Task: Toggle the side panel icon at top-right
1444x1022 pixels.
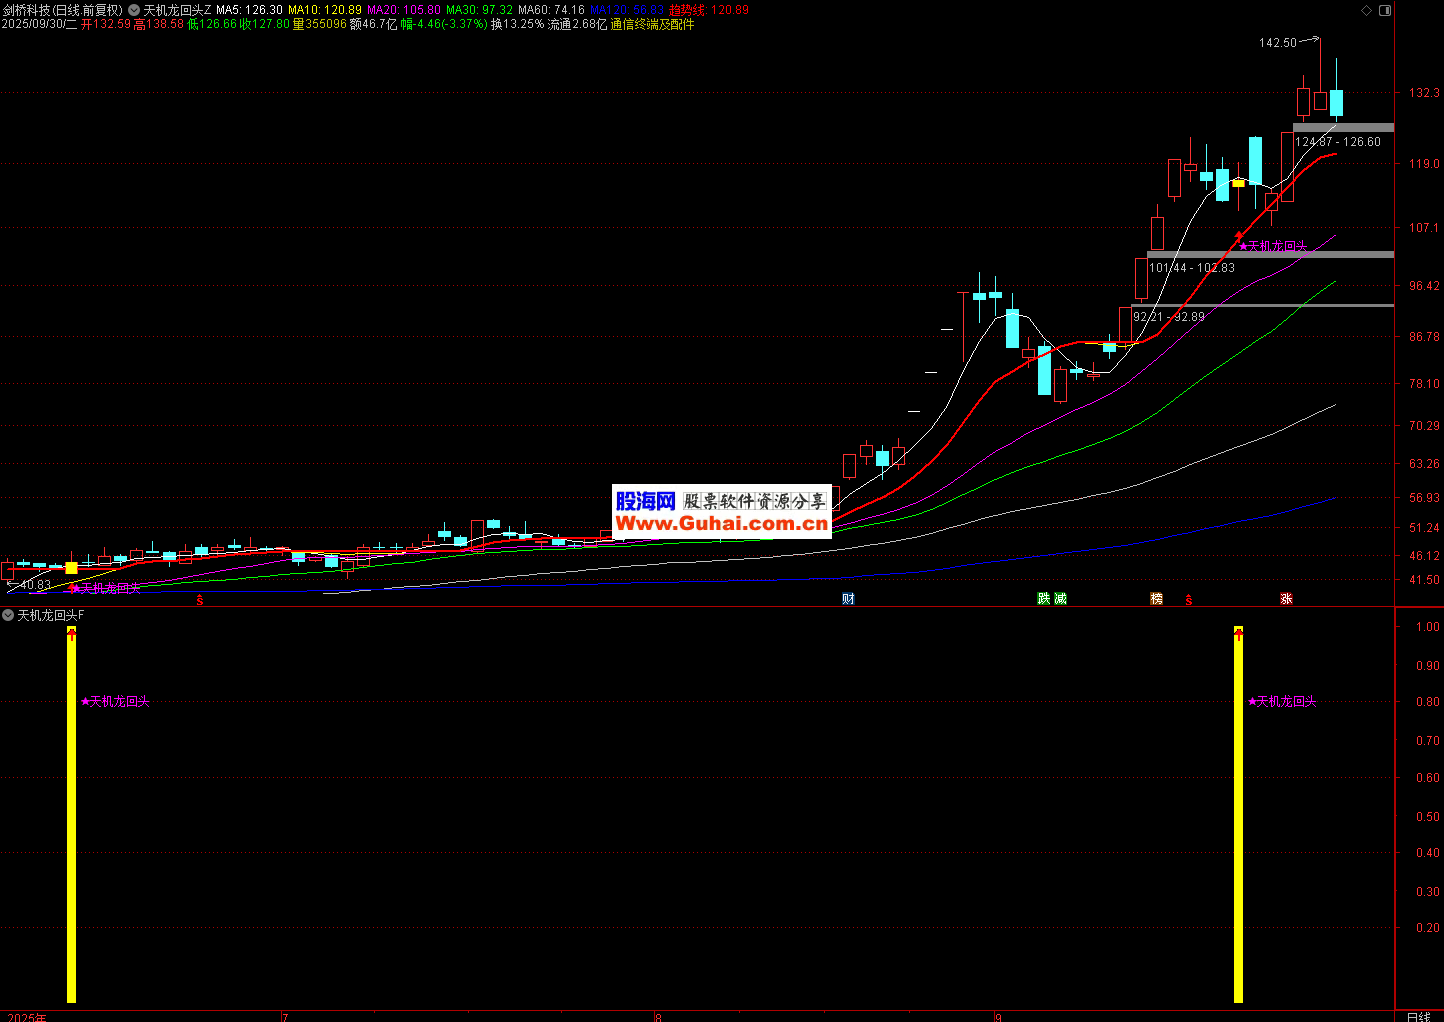Action: click(1385, 10)
